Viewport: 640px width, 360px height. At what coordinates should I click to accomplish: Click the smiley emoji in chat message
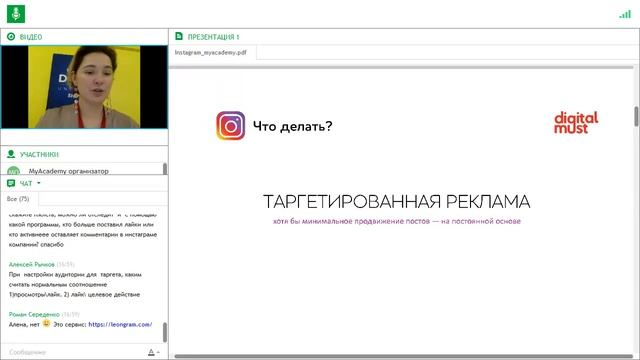(x=47, y=324)
